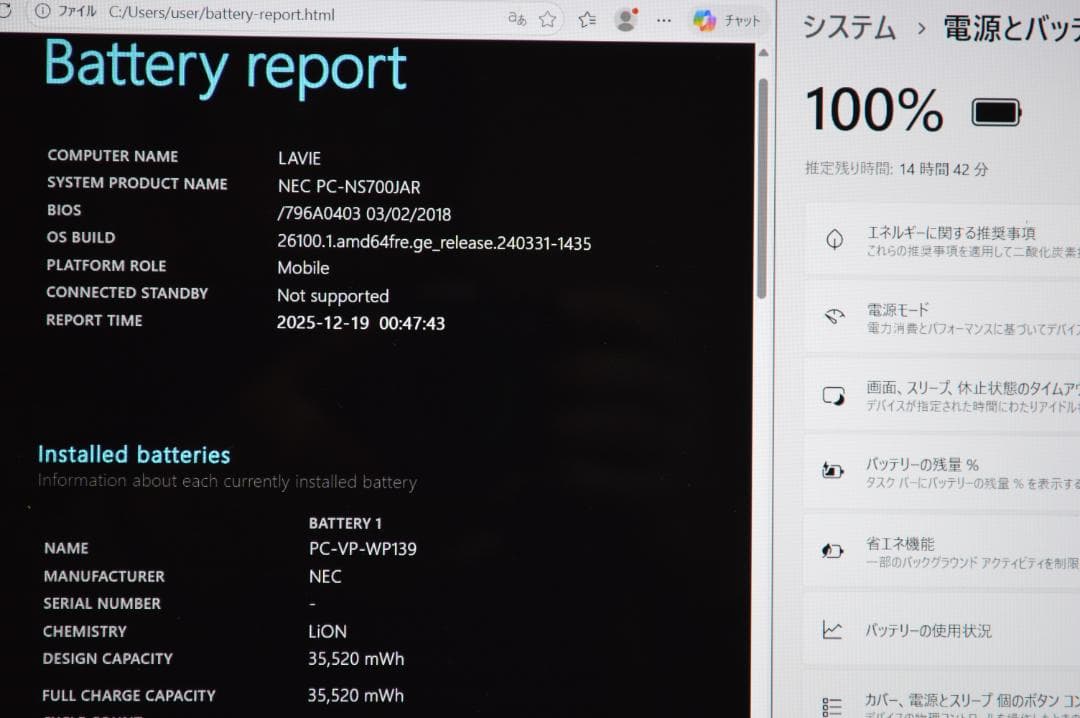Expand 省エネ機能 energy saver section
The image size is (1080, 718).
click(950, 551)
